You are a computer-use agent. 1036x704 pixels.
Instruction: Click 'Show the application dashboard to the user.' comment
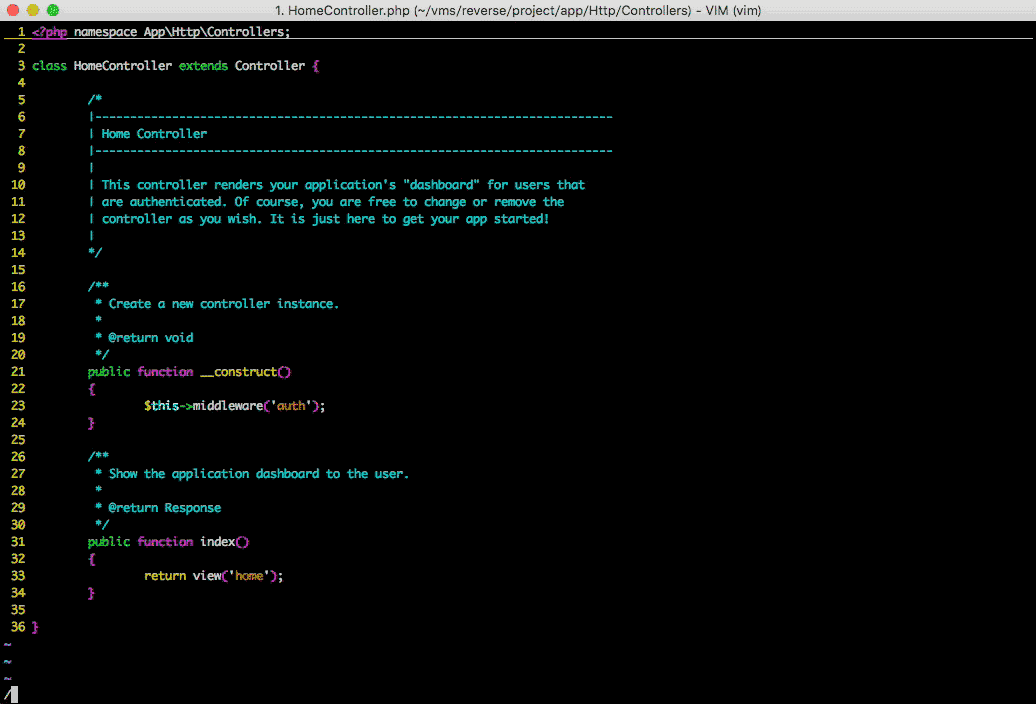(258, 474)
